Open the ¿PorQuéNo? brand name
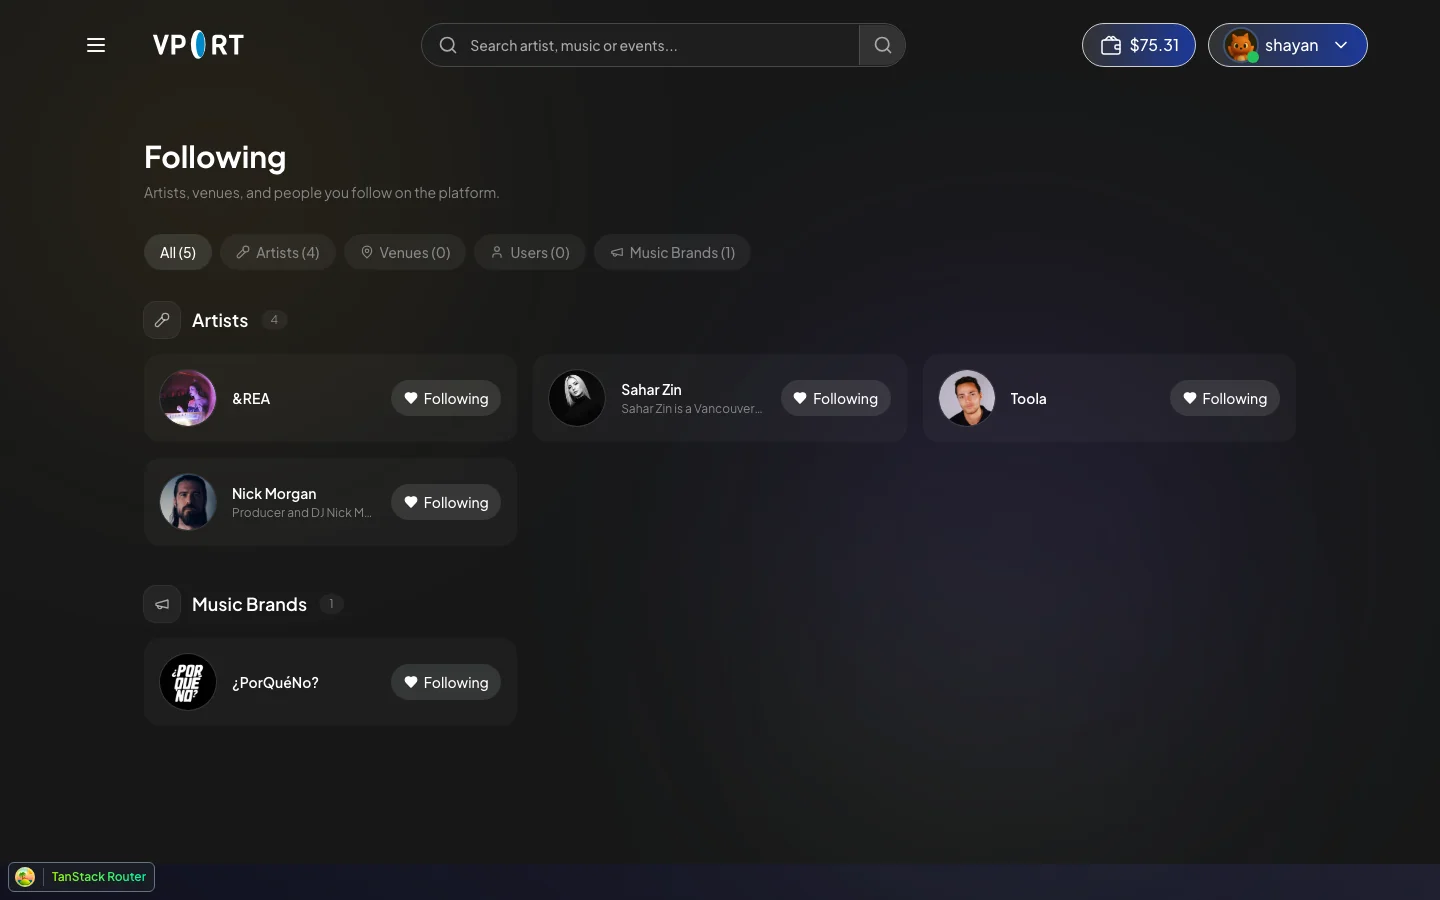The image size is (1440, 900). [x=275, y=682]
